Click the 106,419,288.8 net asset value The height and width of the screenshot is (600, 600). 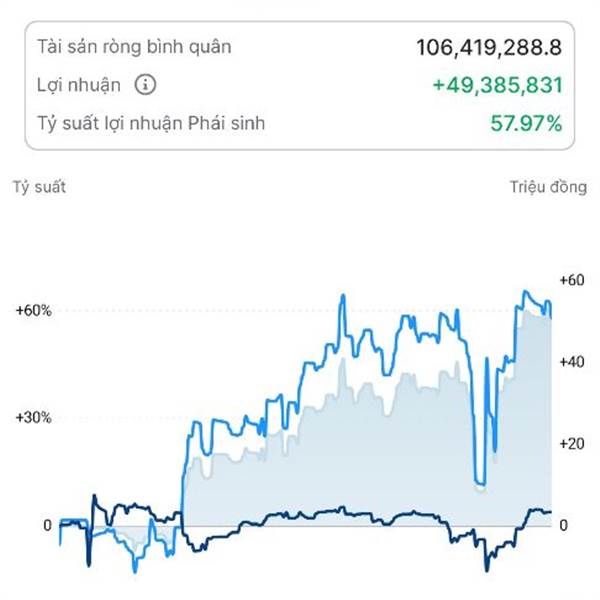tap(489, 47)
